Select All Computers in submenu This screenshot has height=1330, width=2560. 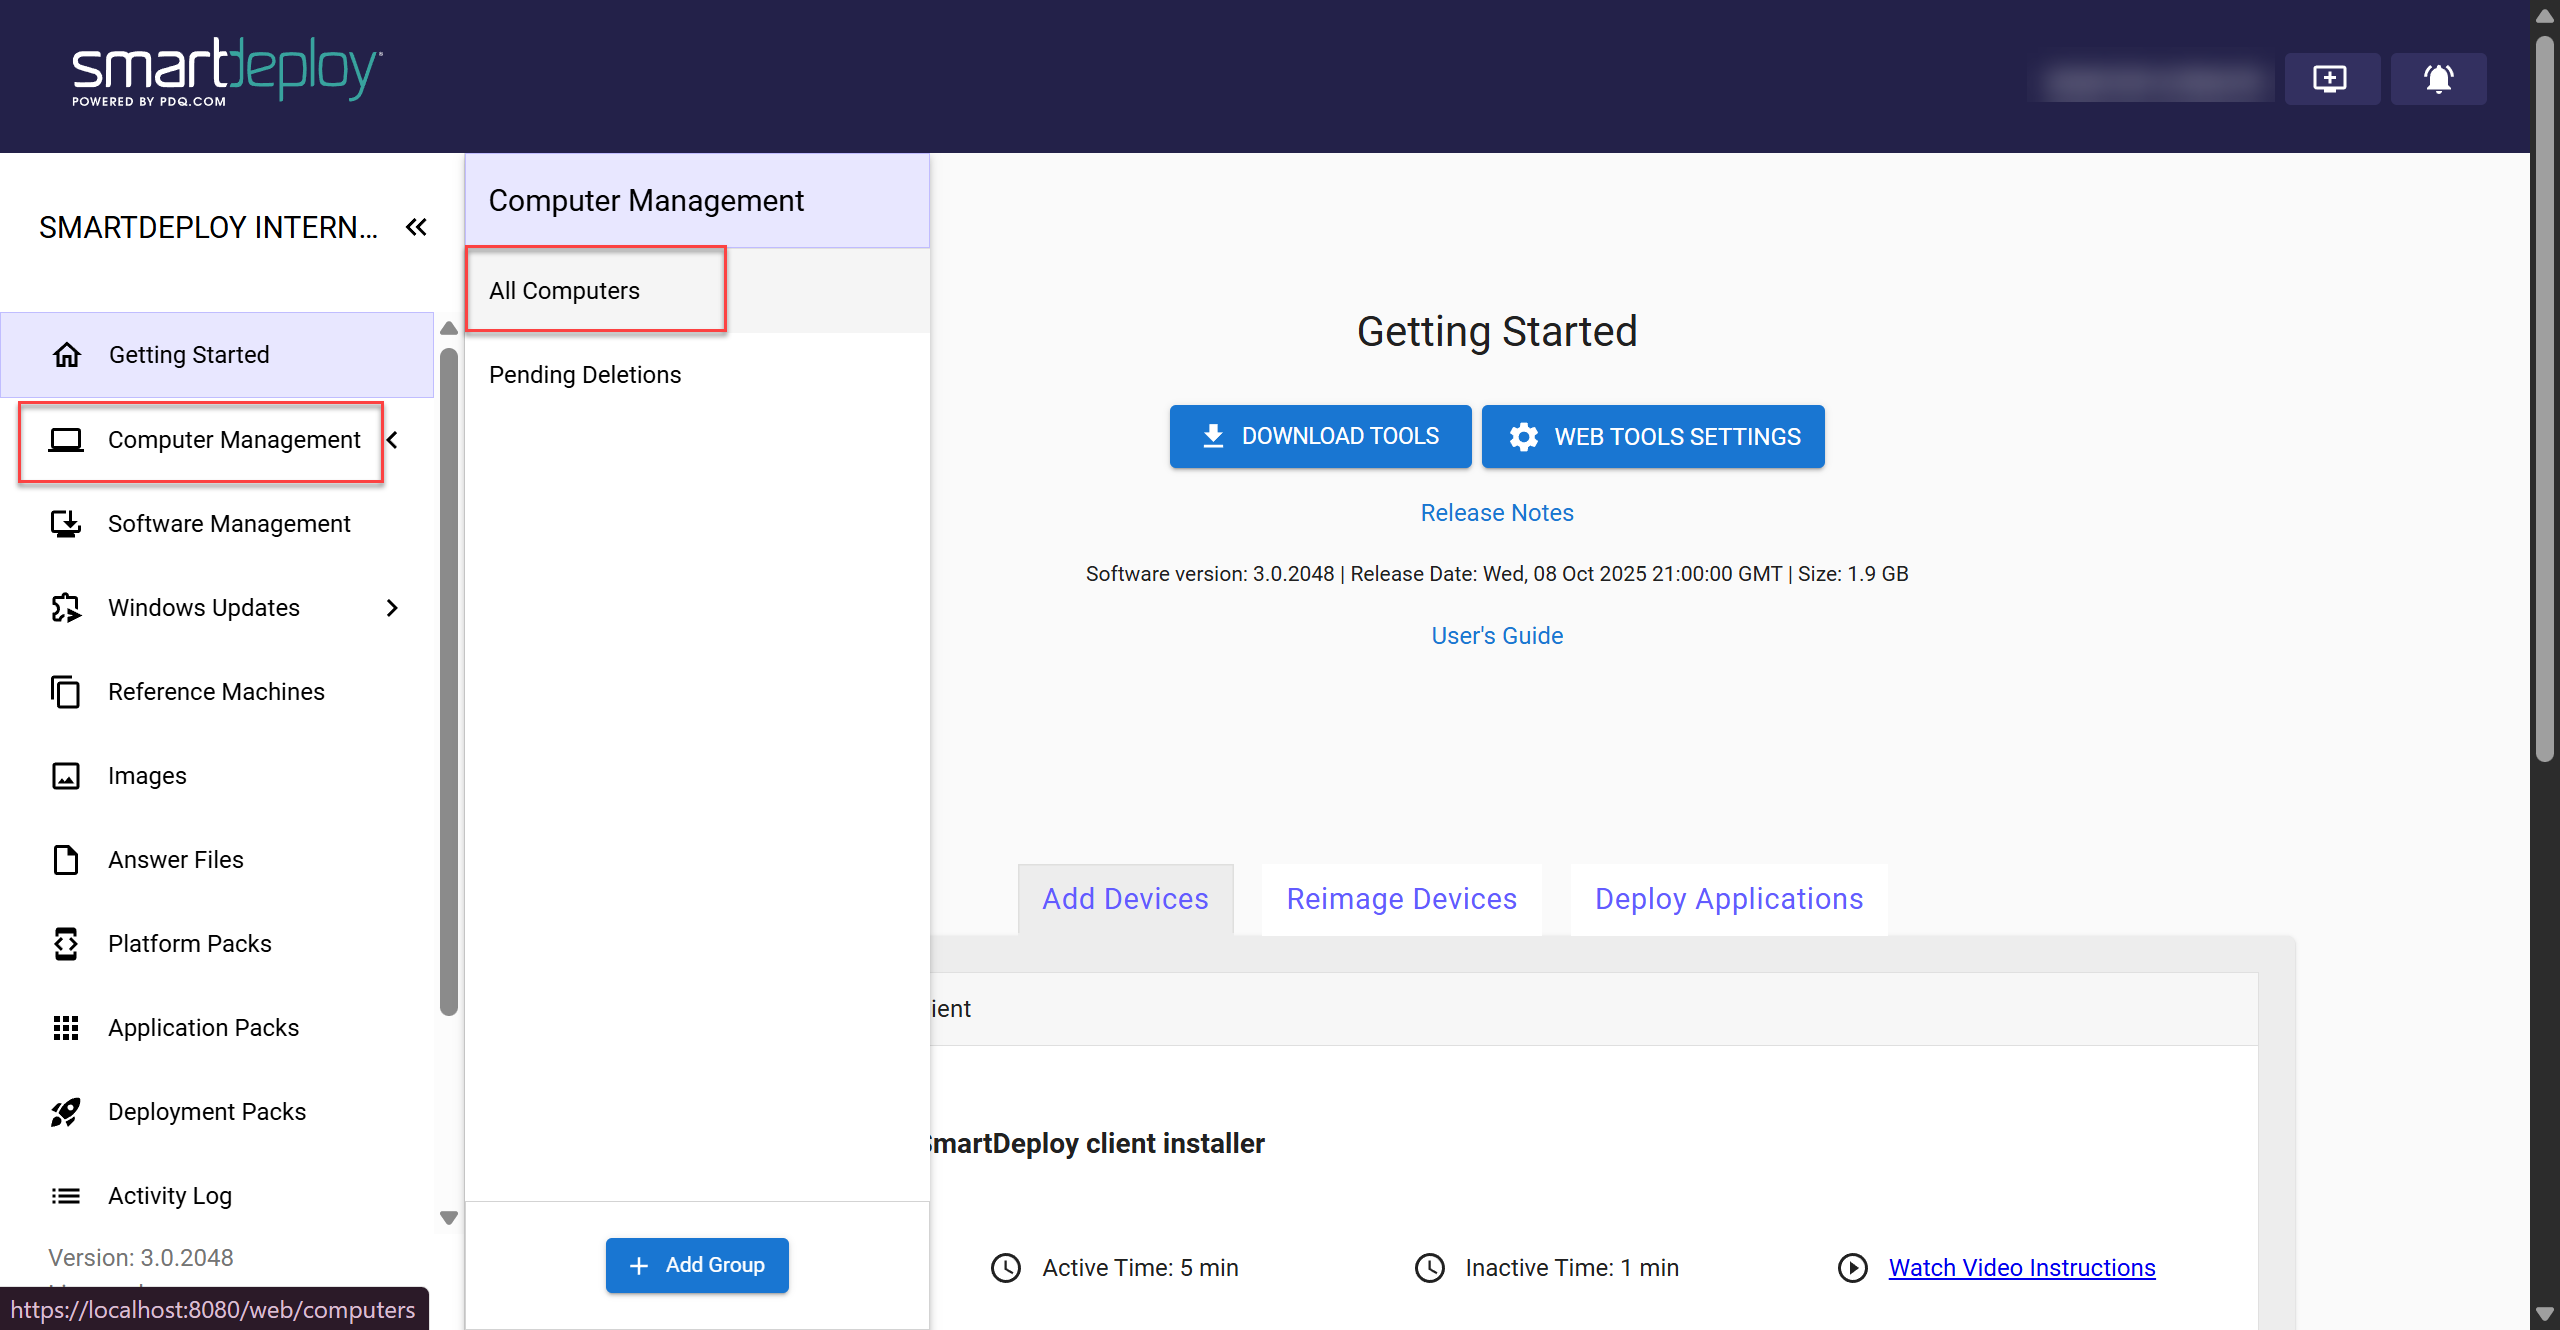(565, 291)
